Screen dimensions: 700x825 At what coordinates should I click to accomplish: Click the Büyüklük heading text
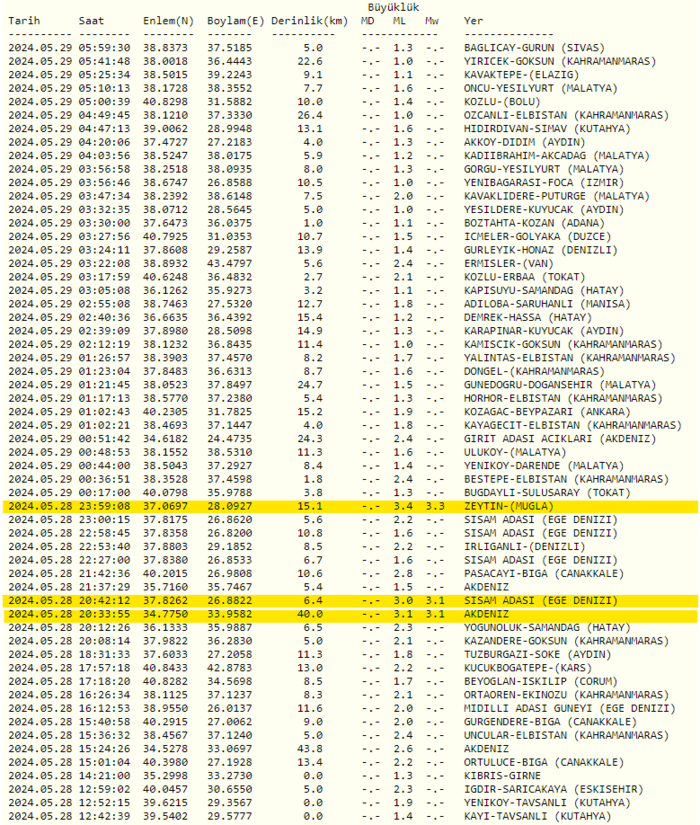[393, 7]
